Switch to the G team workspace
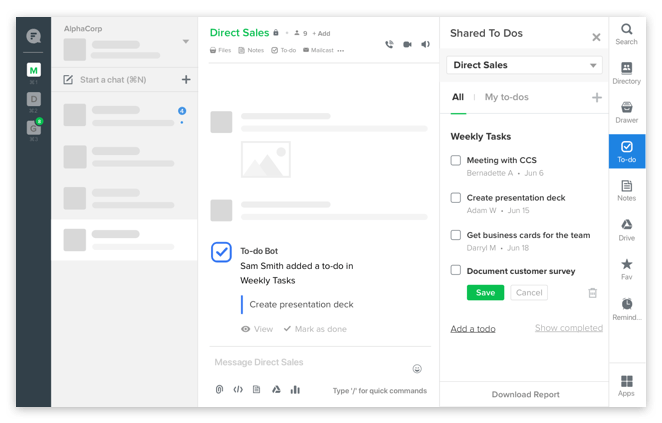 33,128
